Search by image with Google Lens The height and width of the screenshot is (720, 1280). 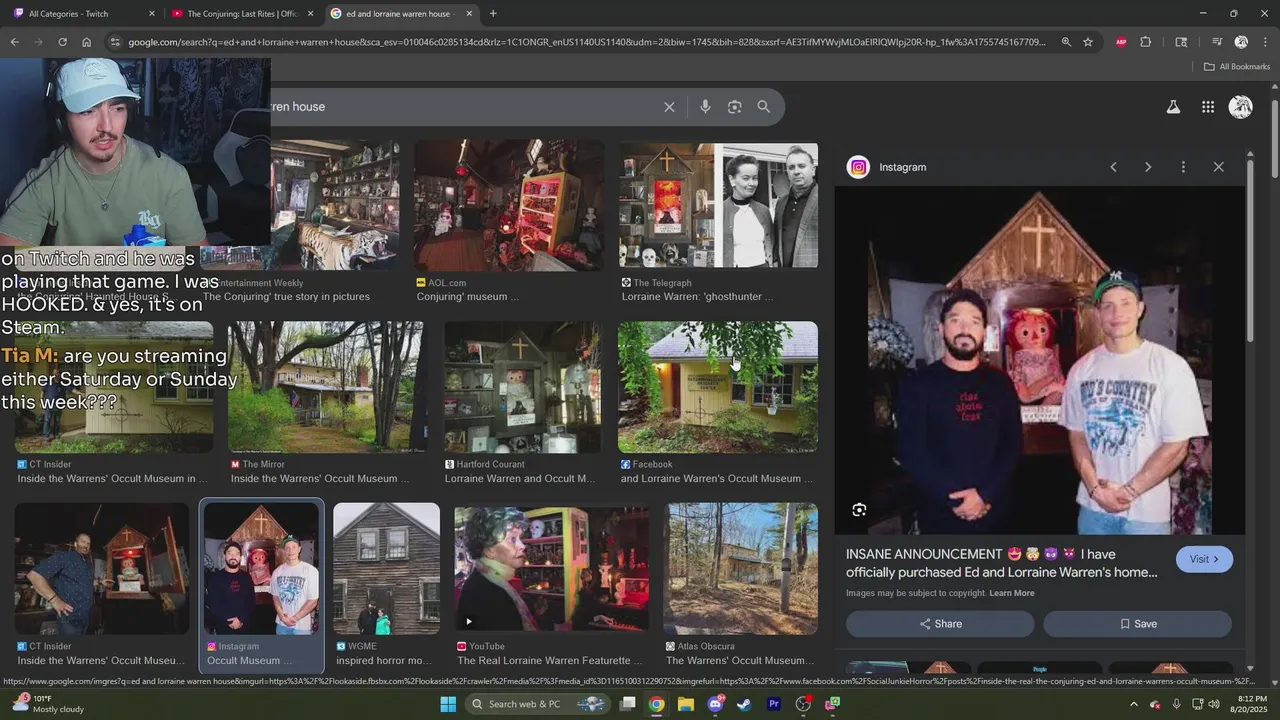tap(735, 107)
